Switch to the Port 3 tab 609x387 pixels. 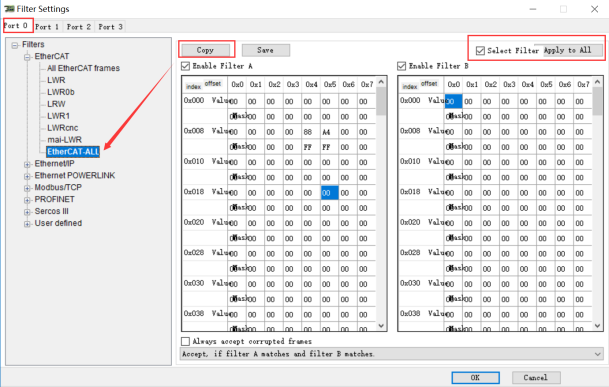coord(110,27)
